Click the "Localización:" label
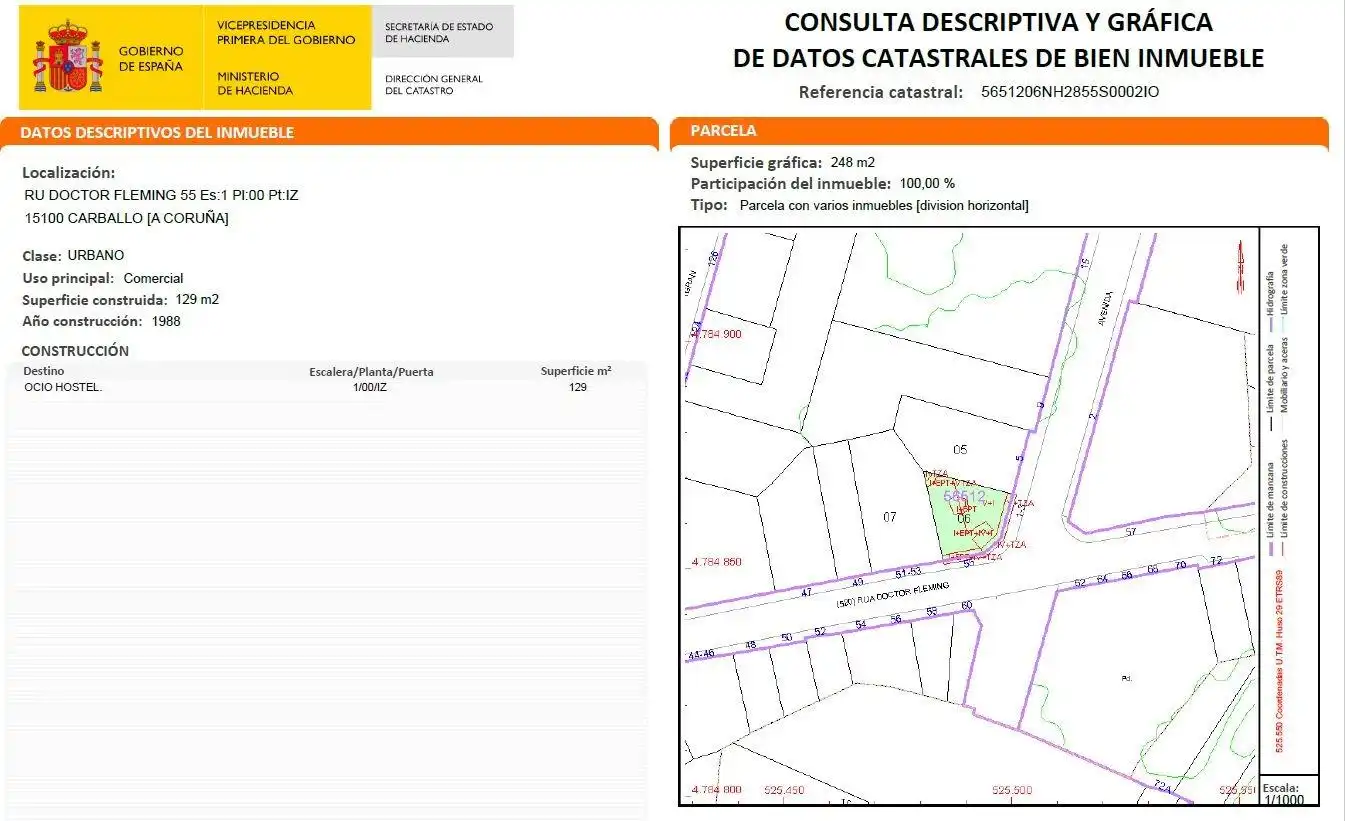The height and width of the screenshot is (821, 1345). coord(69,173)
